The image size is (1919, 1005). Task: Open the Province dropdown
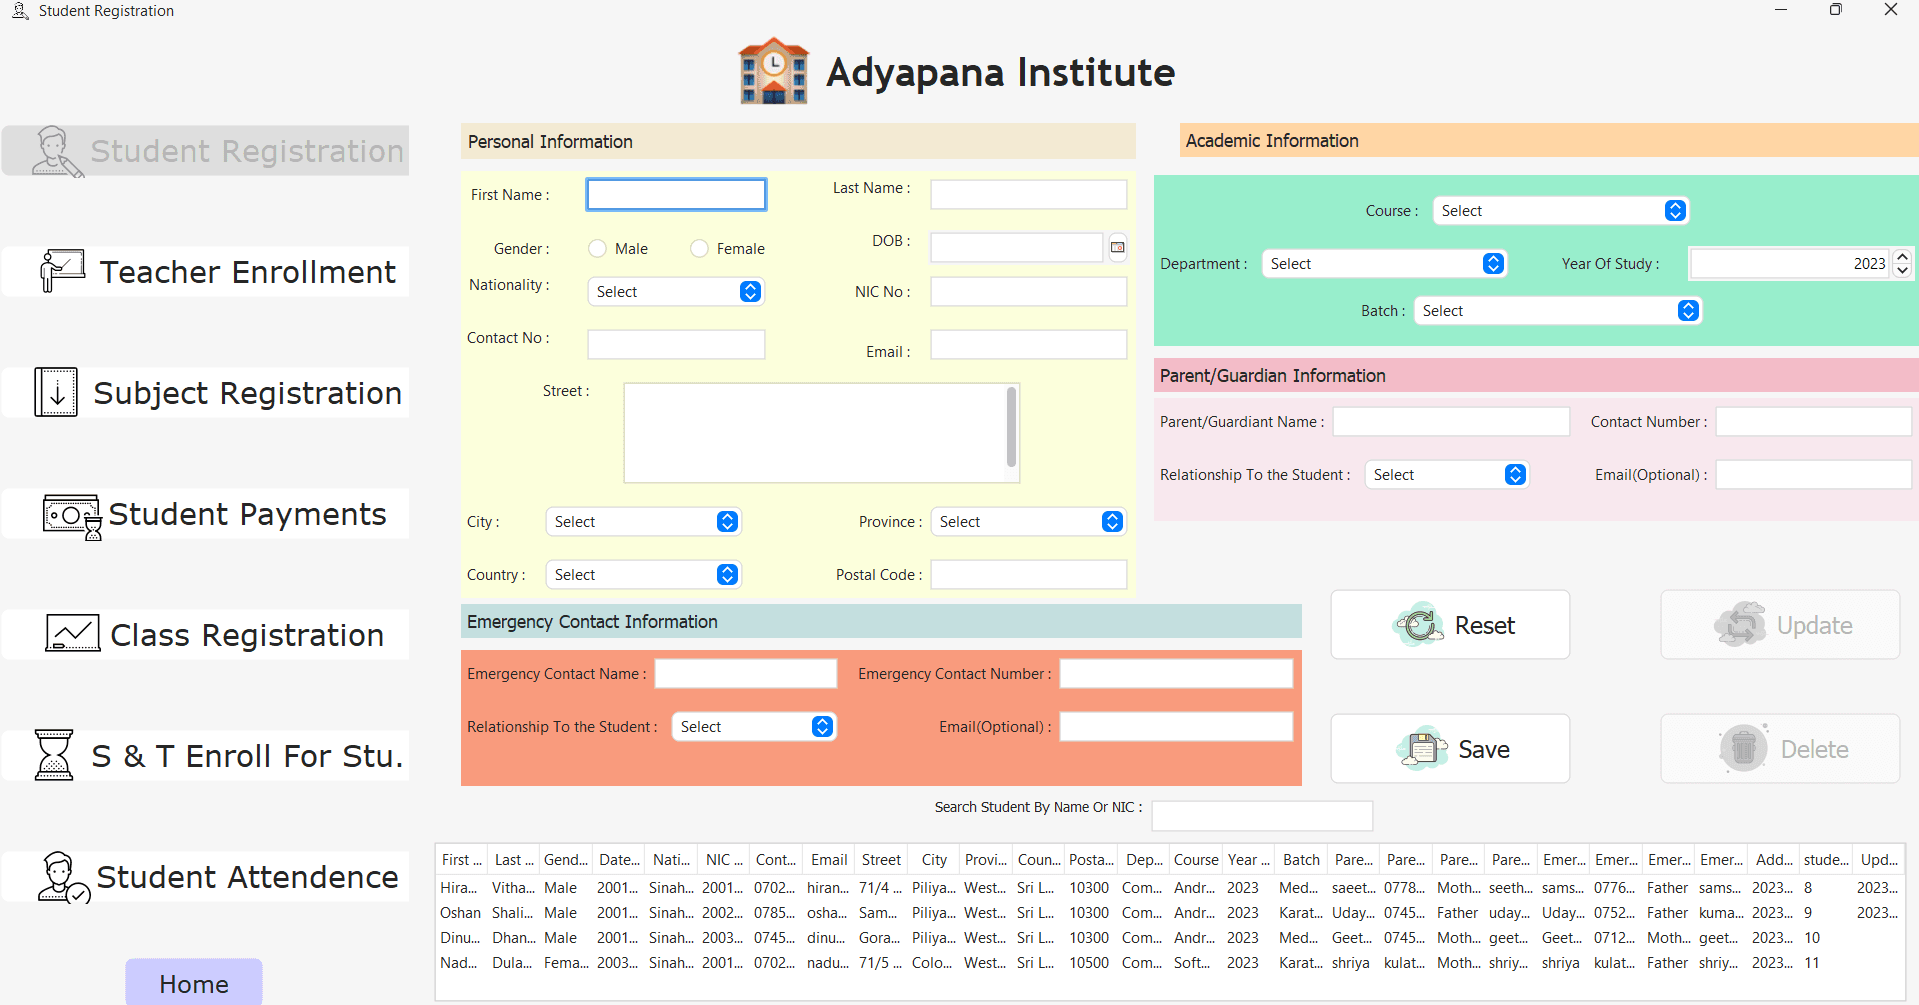tap(1112, 522)
